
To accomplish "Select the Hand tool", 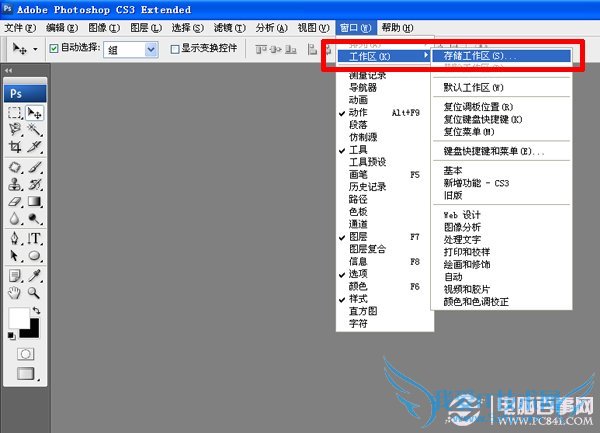I will pyautogui.click(x=15, y=293).
